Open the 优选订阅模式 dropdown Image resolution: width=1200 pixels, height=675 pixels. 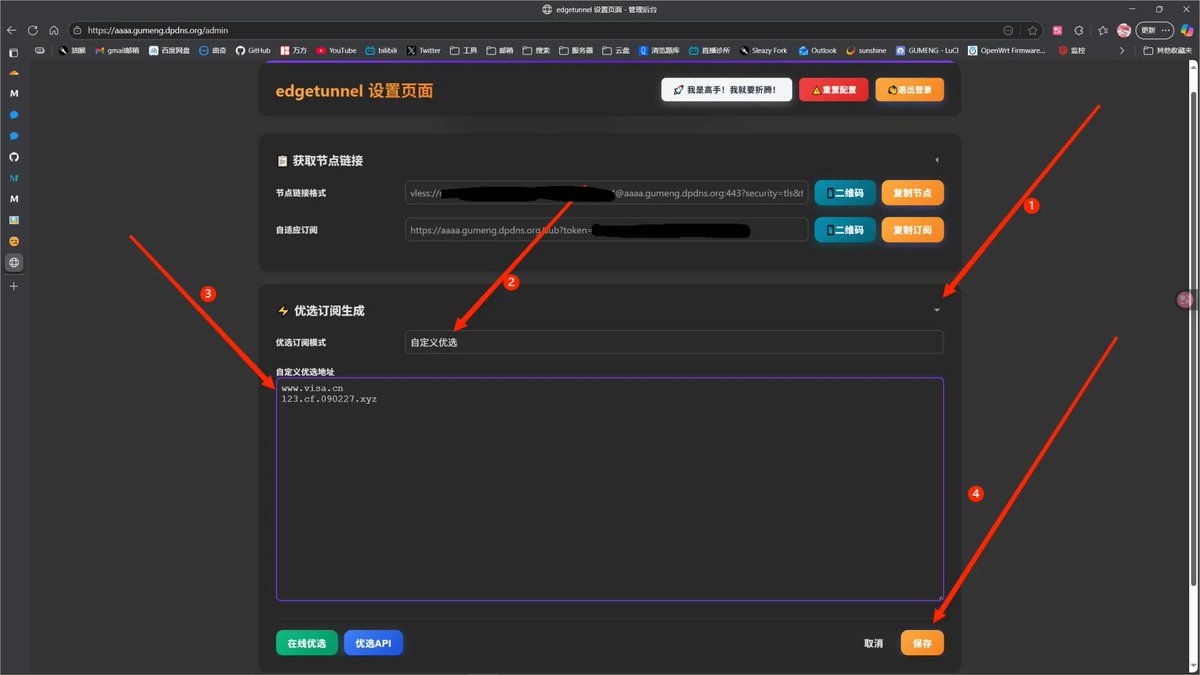click(674, 342)
